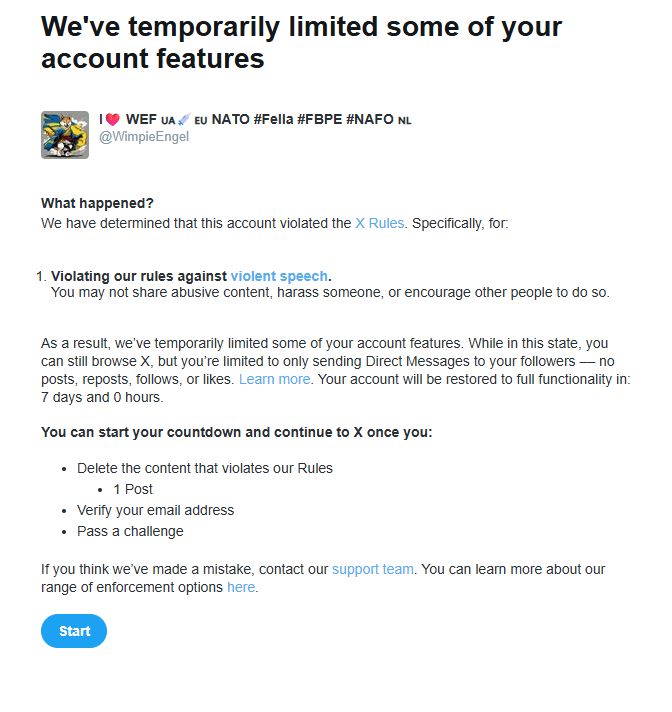
Task: Click the missile emoji next to UA
Action: pos(184,120)
